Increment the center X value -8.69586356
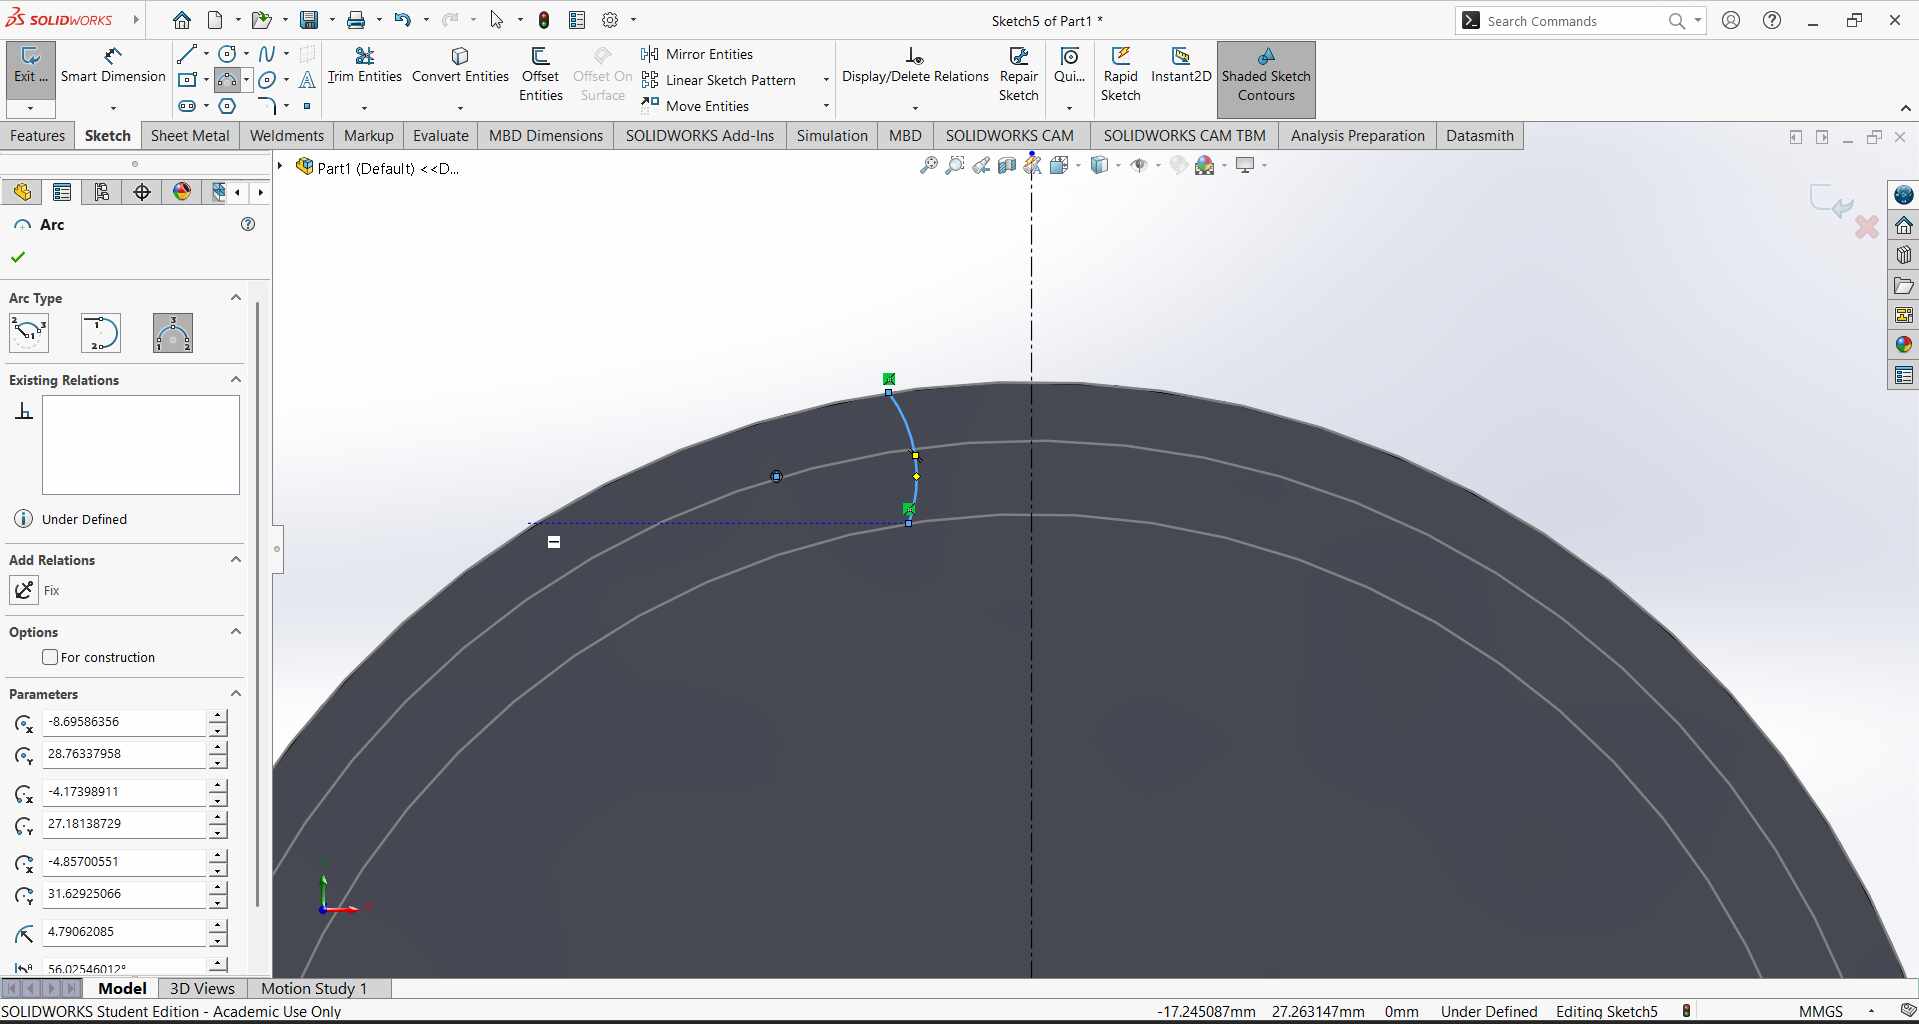The height and width of the screenshot is (1024, 1919). (218, 715)
